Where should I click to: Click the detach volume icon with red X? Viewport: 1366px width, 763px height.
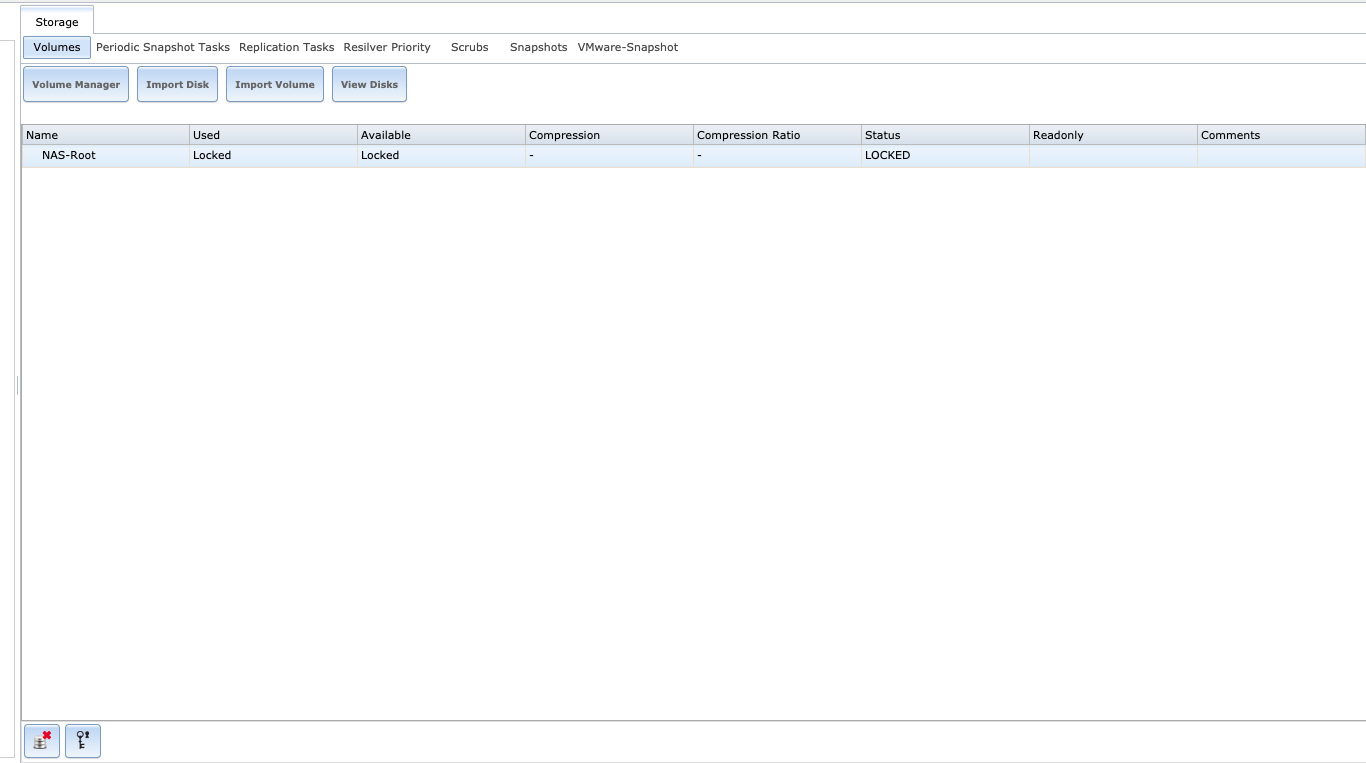pyautogui.click(x=42, y=741)
